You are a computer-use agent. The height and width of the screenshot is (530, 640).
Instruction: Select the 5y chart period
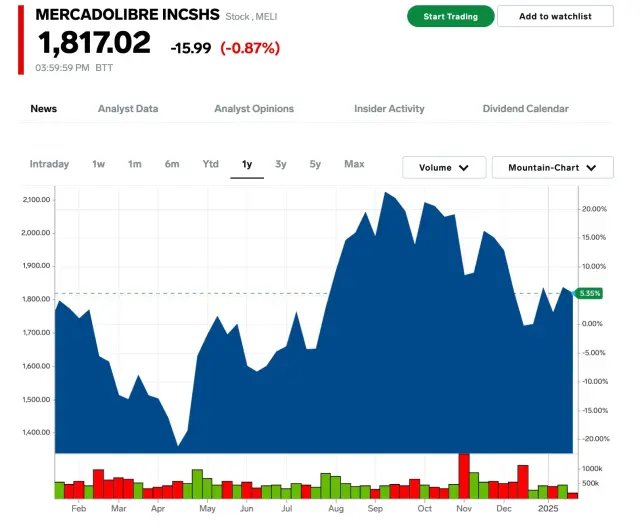coord(315,164)
